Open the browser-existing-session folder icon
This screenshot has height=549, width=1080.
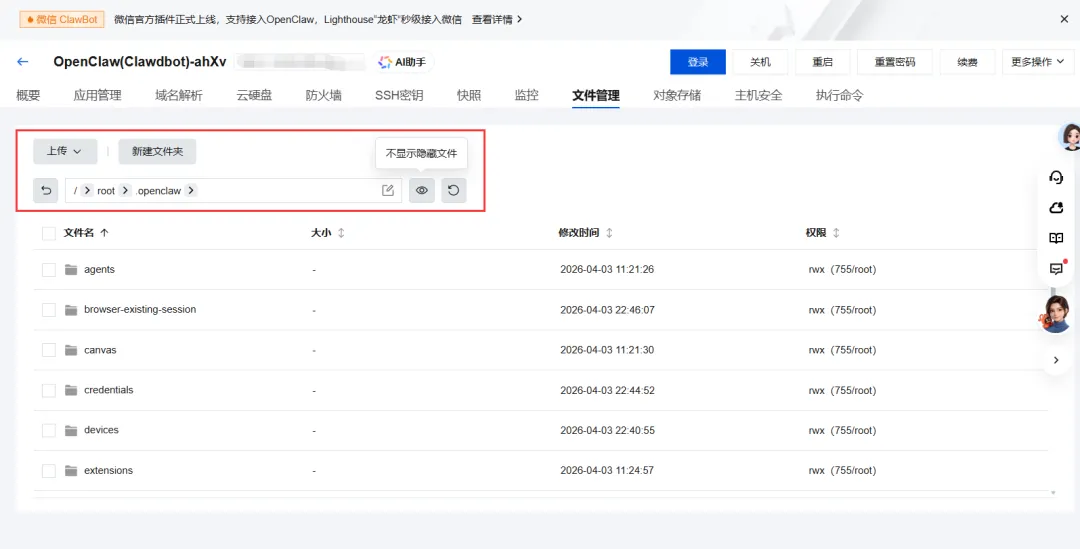(71, 310)
